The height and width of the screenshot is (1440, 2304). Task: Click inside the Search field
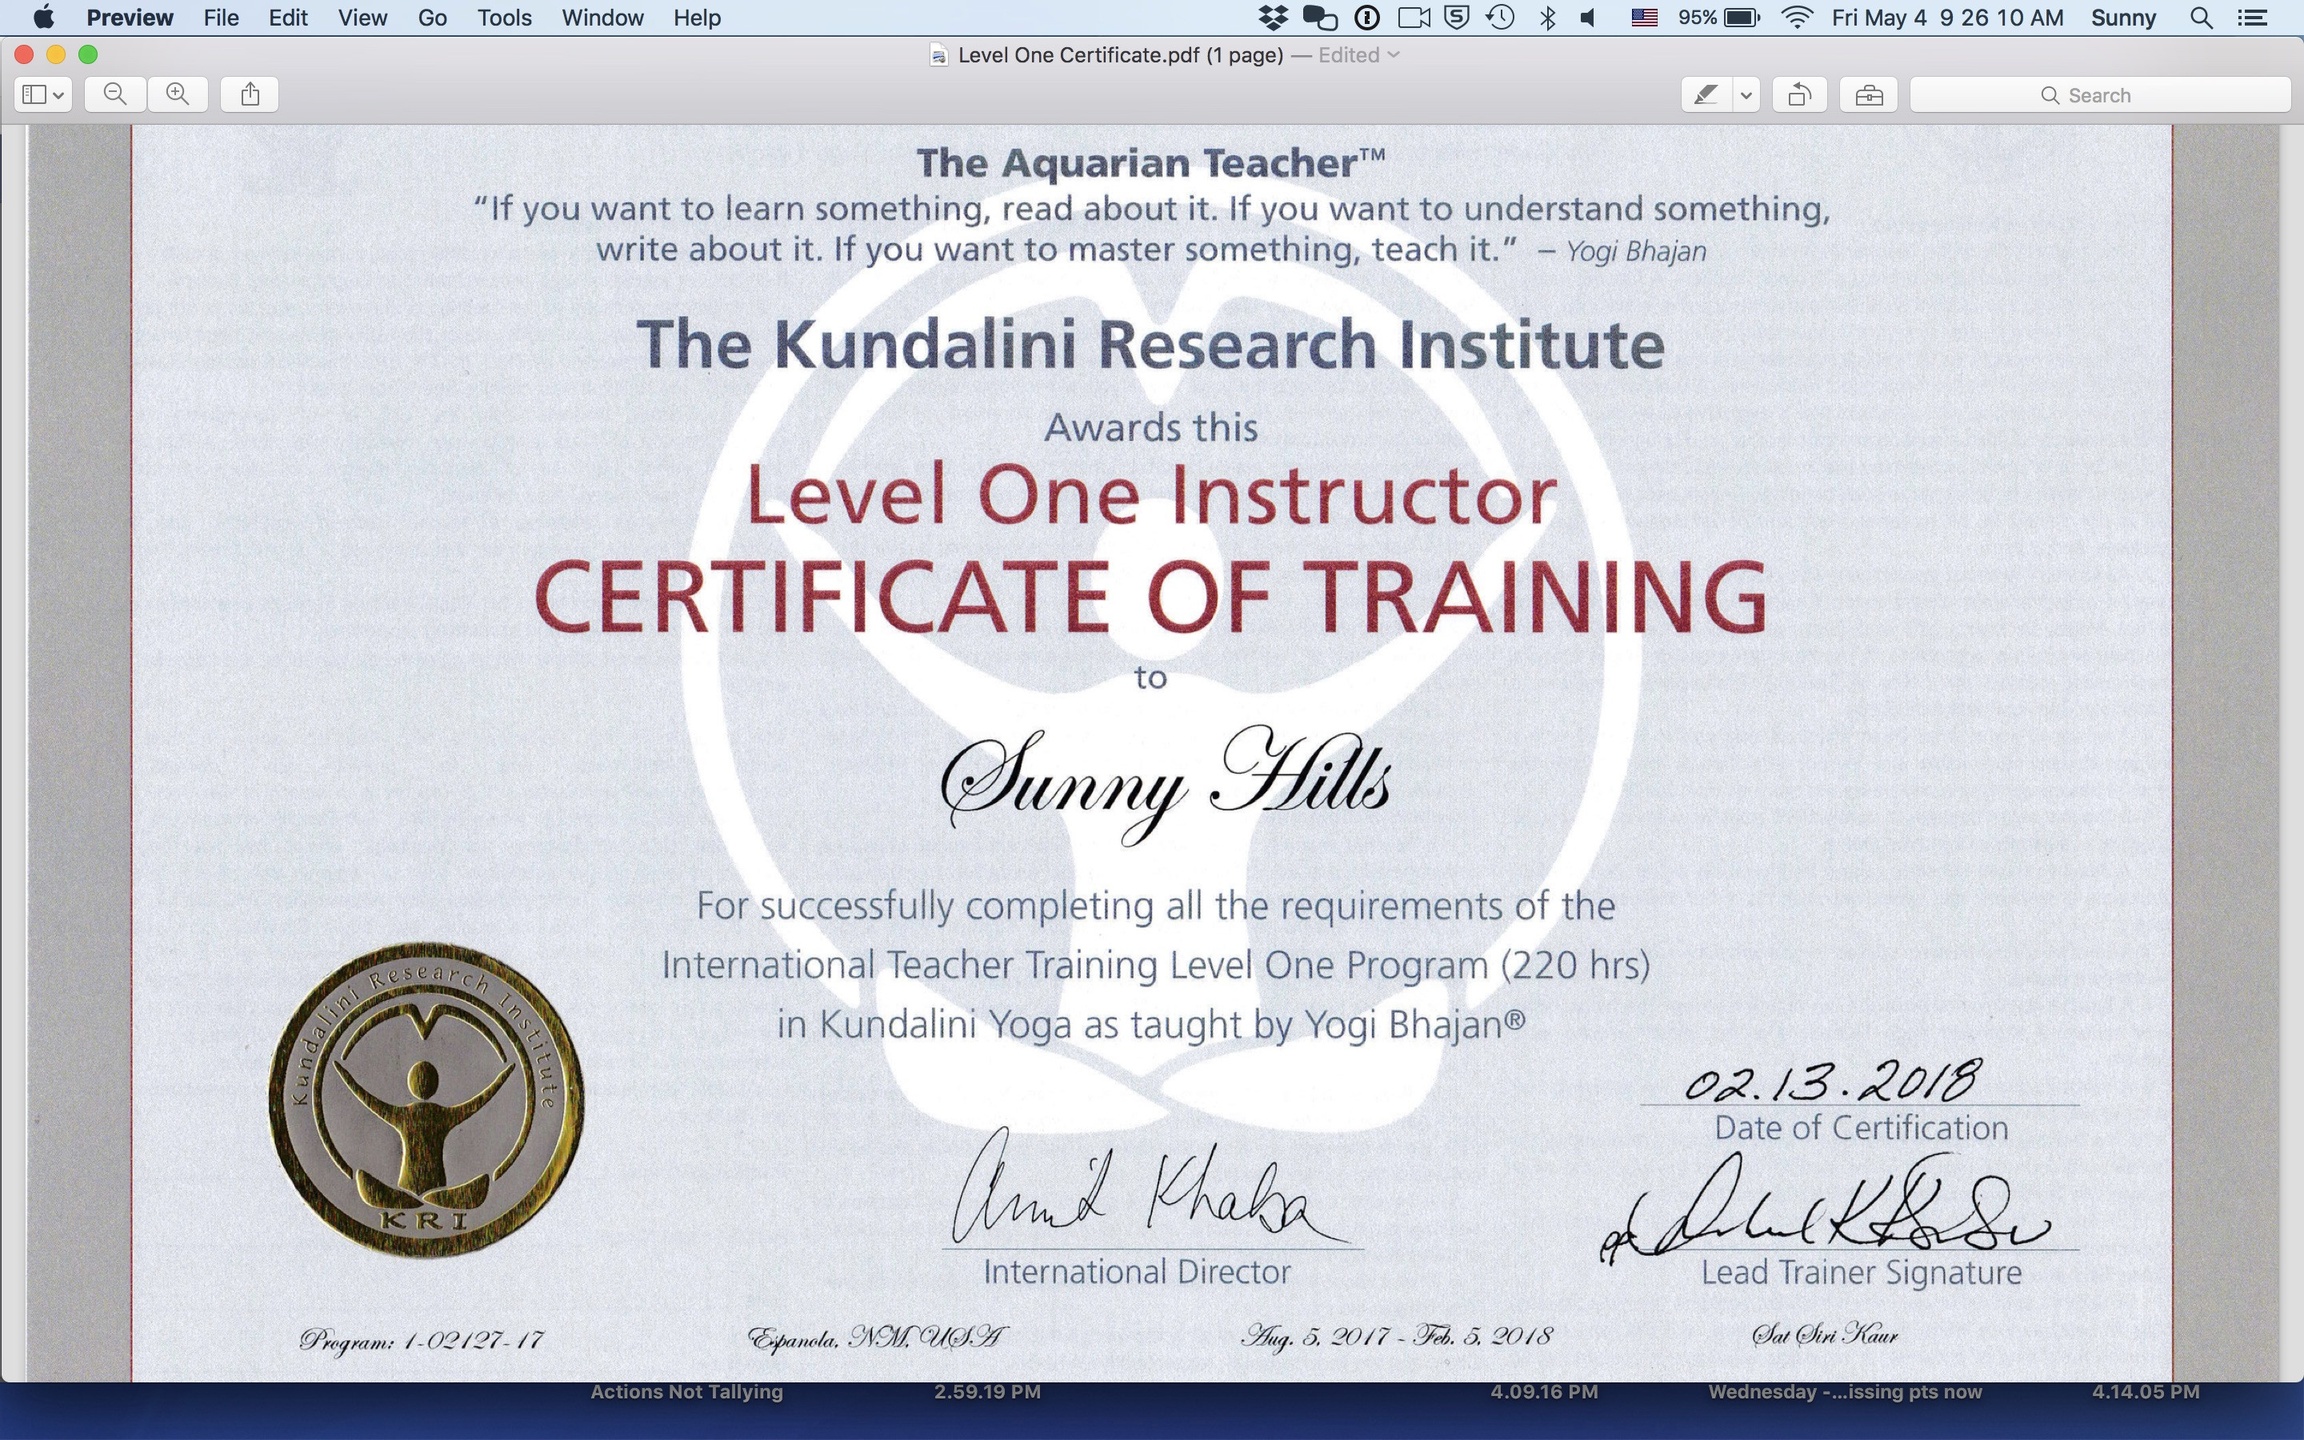click(x=2100, y=94)
